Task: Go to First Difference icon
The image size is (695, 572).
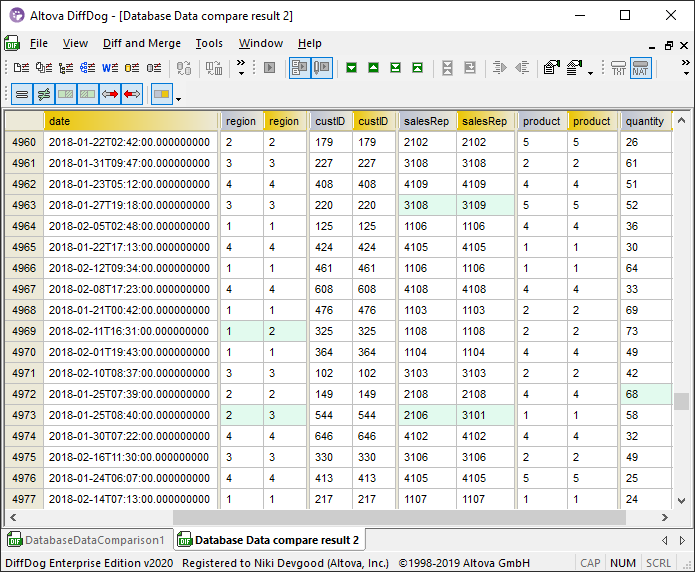Action: point(417,68)
